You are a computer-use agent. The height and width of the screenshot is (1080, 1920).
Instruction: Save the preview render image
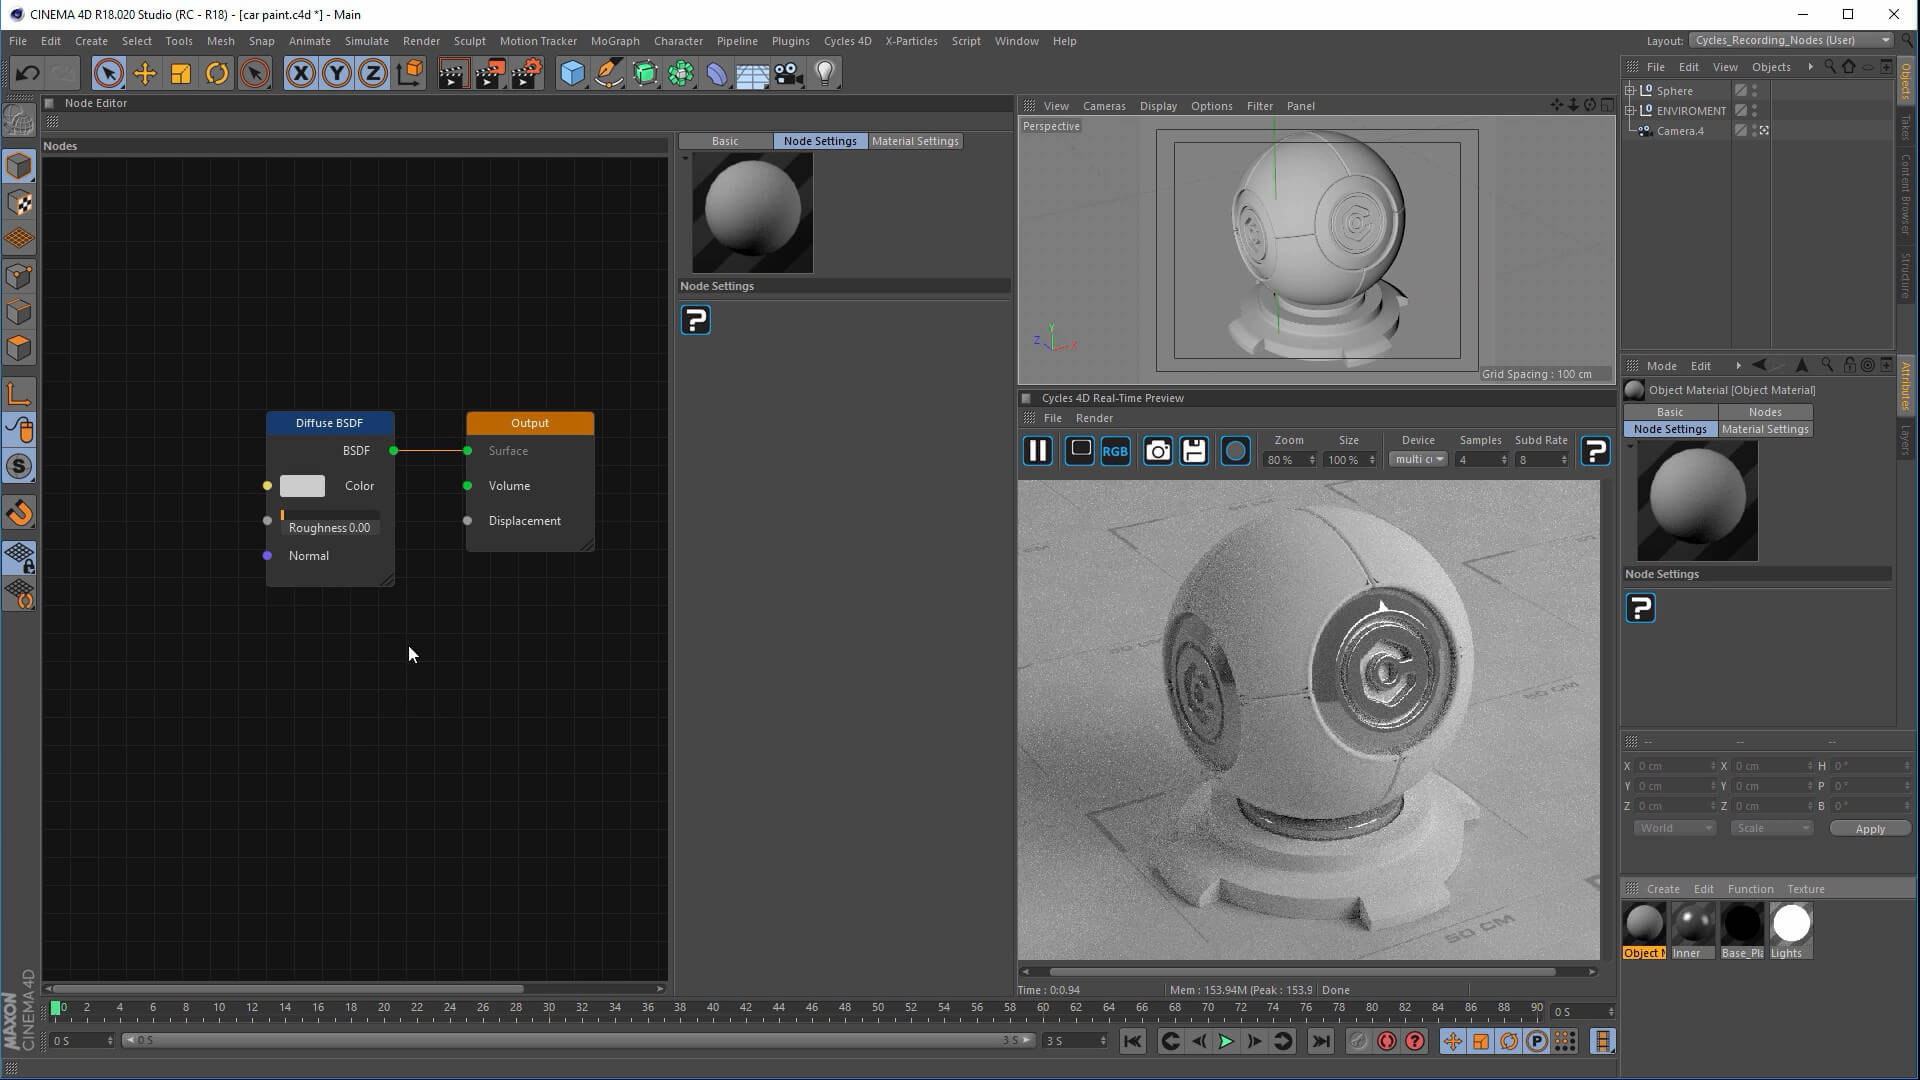tap(1194, 451)
